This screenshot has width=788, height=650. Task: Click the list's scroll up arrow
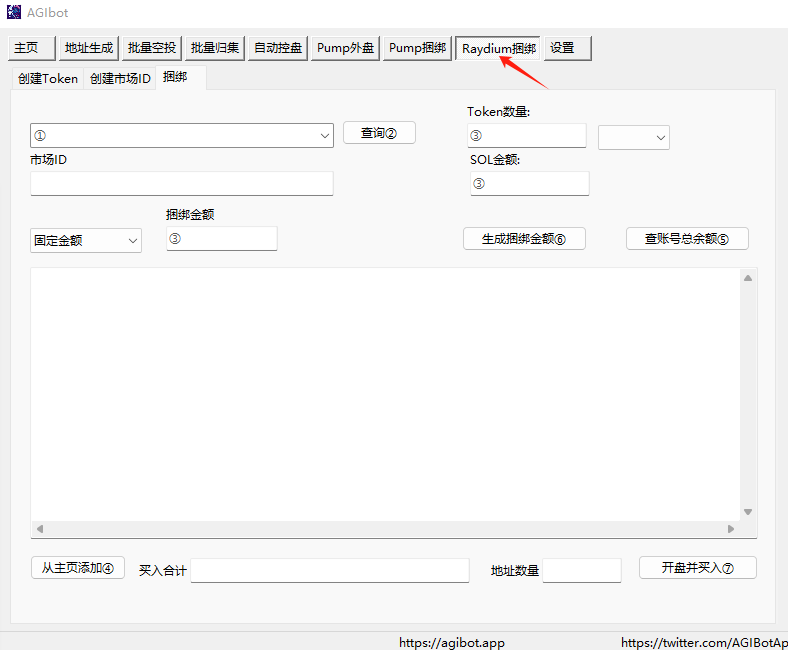[748, 278]
